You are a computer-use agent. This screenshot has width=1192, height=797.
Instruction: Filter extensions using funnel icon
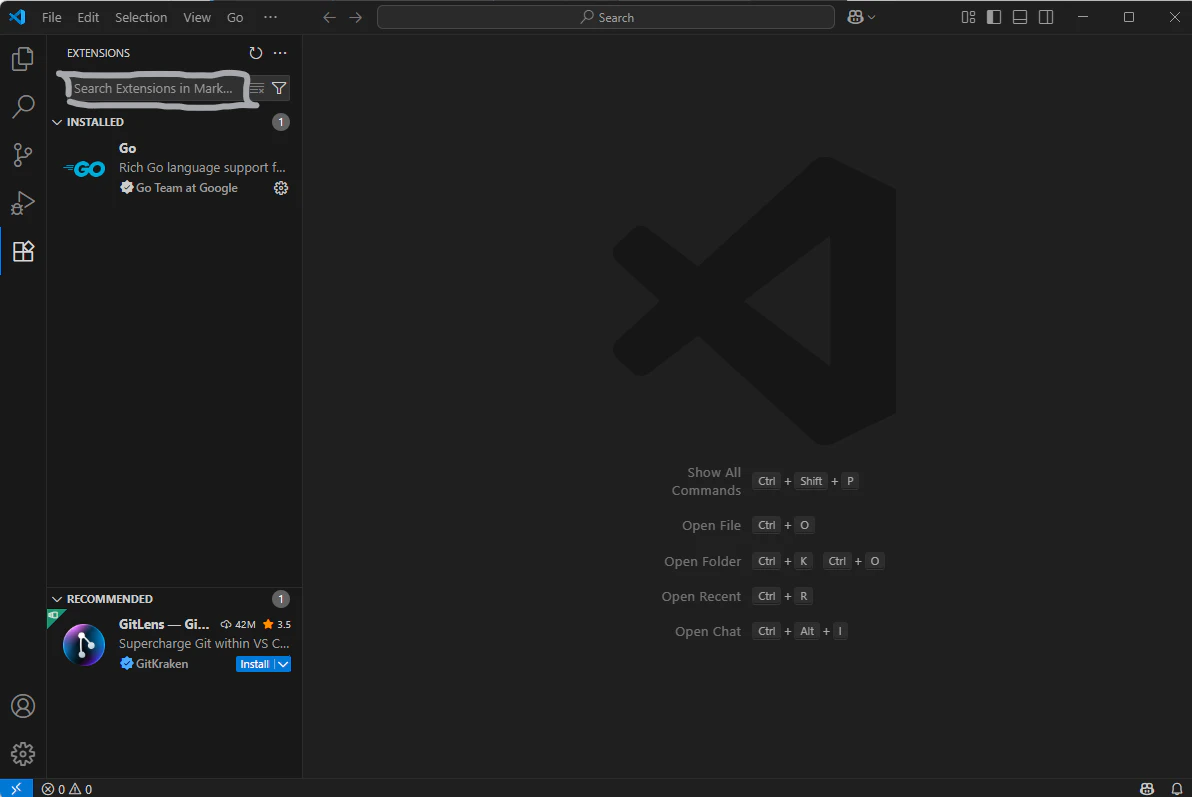[x=279, y=88]
